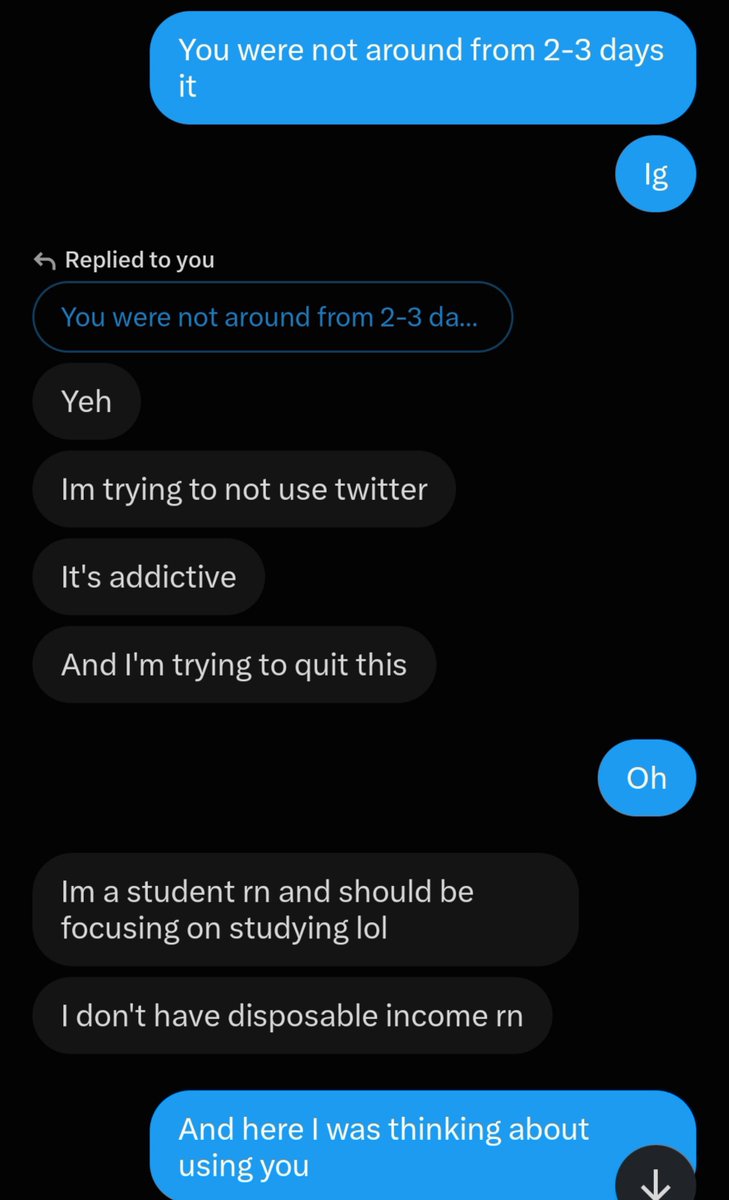Select the "I don't have disposable income rn" message
Viewport: 729px width, 1200px height.
click(x=292, y=1016)
